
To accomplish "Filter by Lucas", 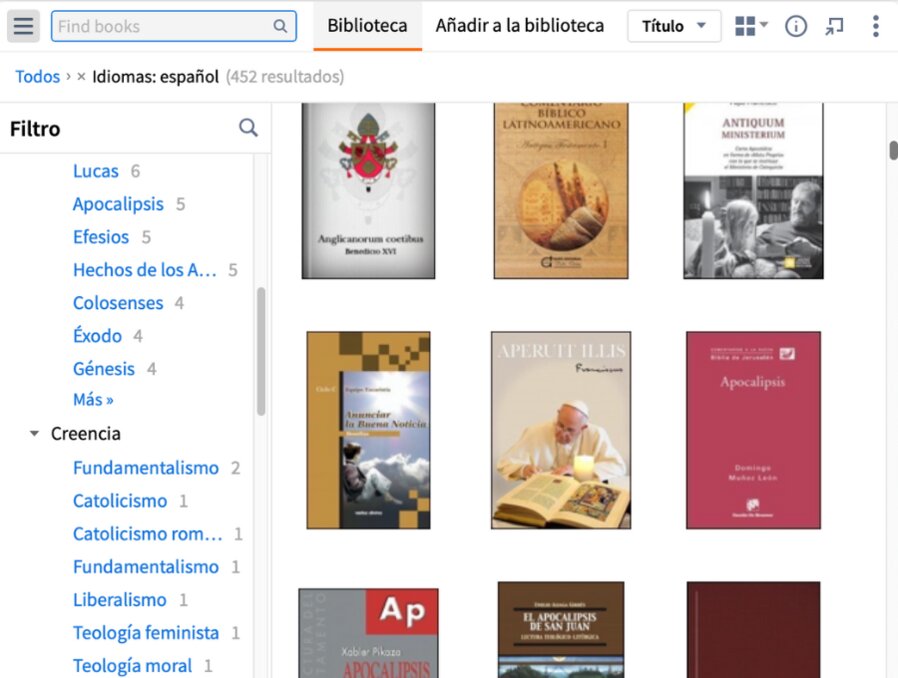I will click(96, 171).
